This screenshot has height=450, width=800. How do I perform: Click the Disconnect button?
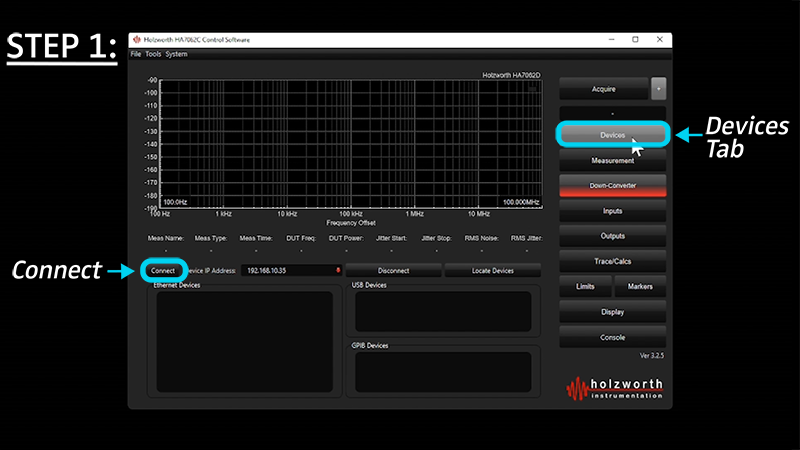click(x=393, y=270)
